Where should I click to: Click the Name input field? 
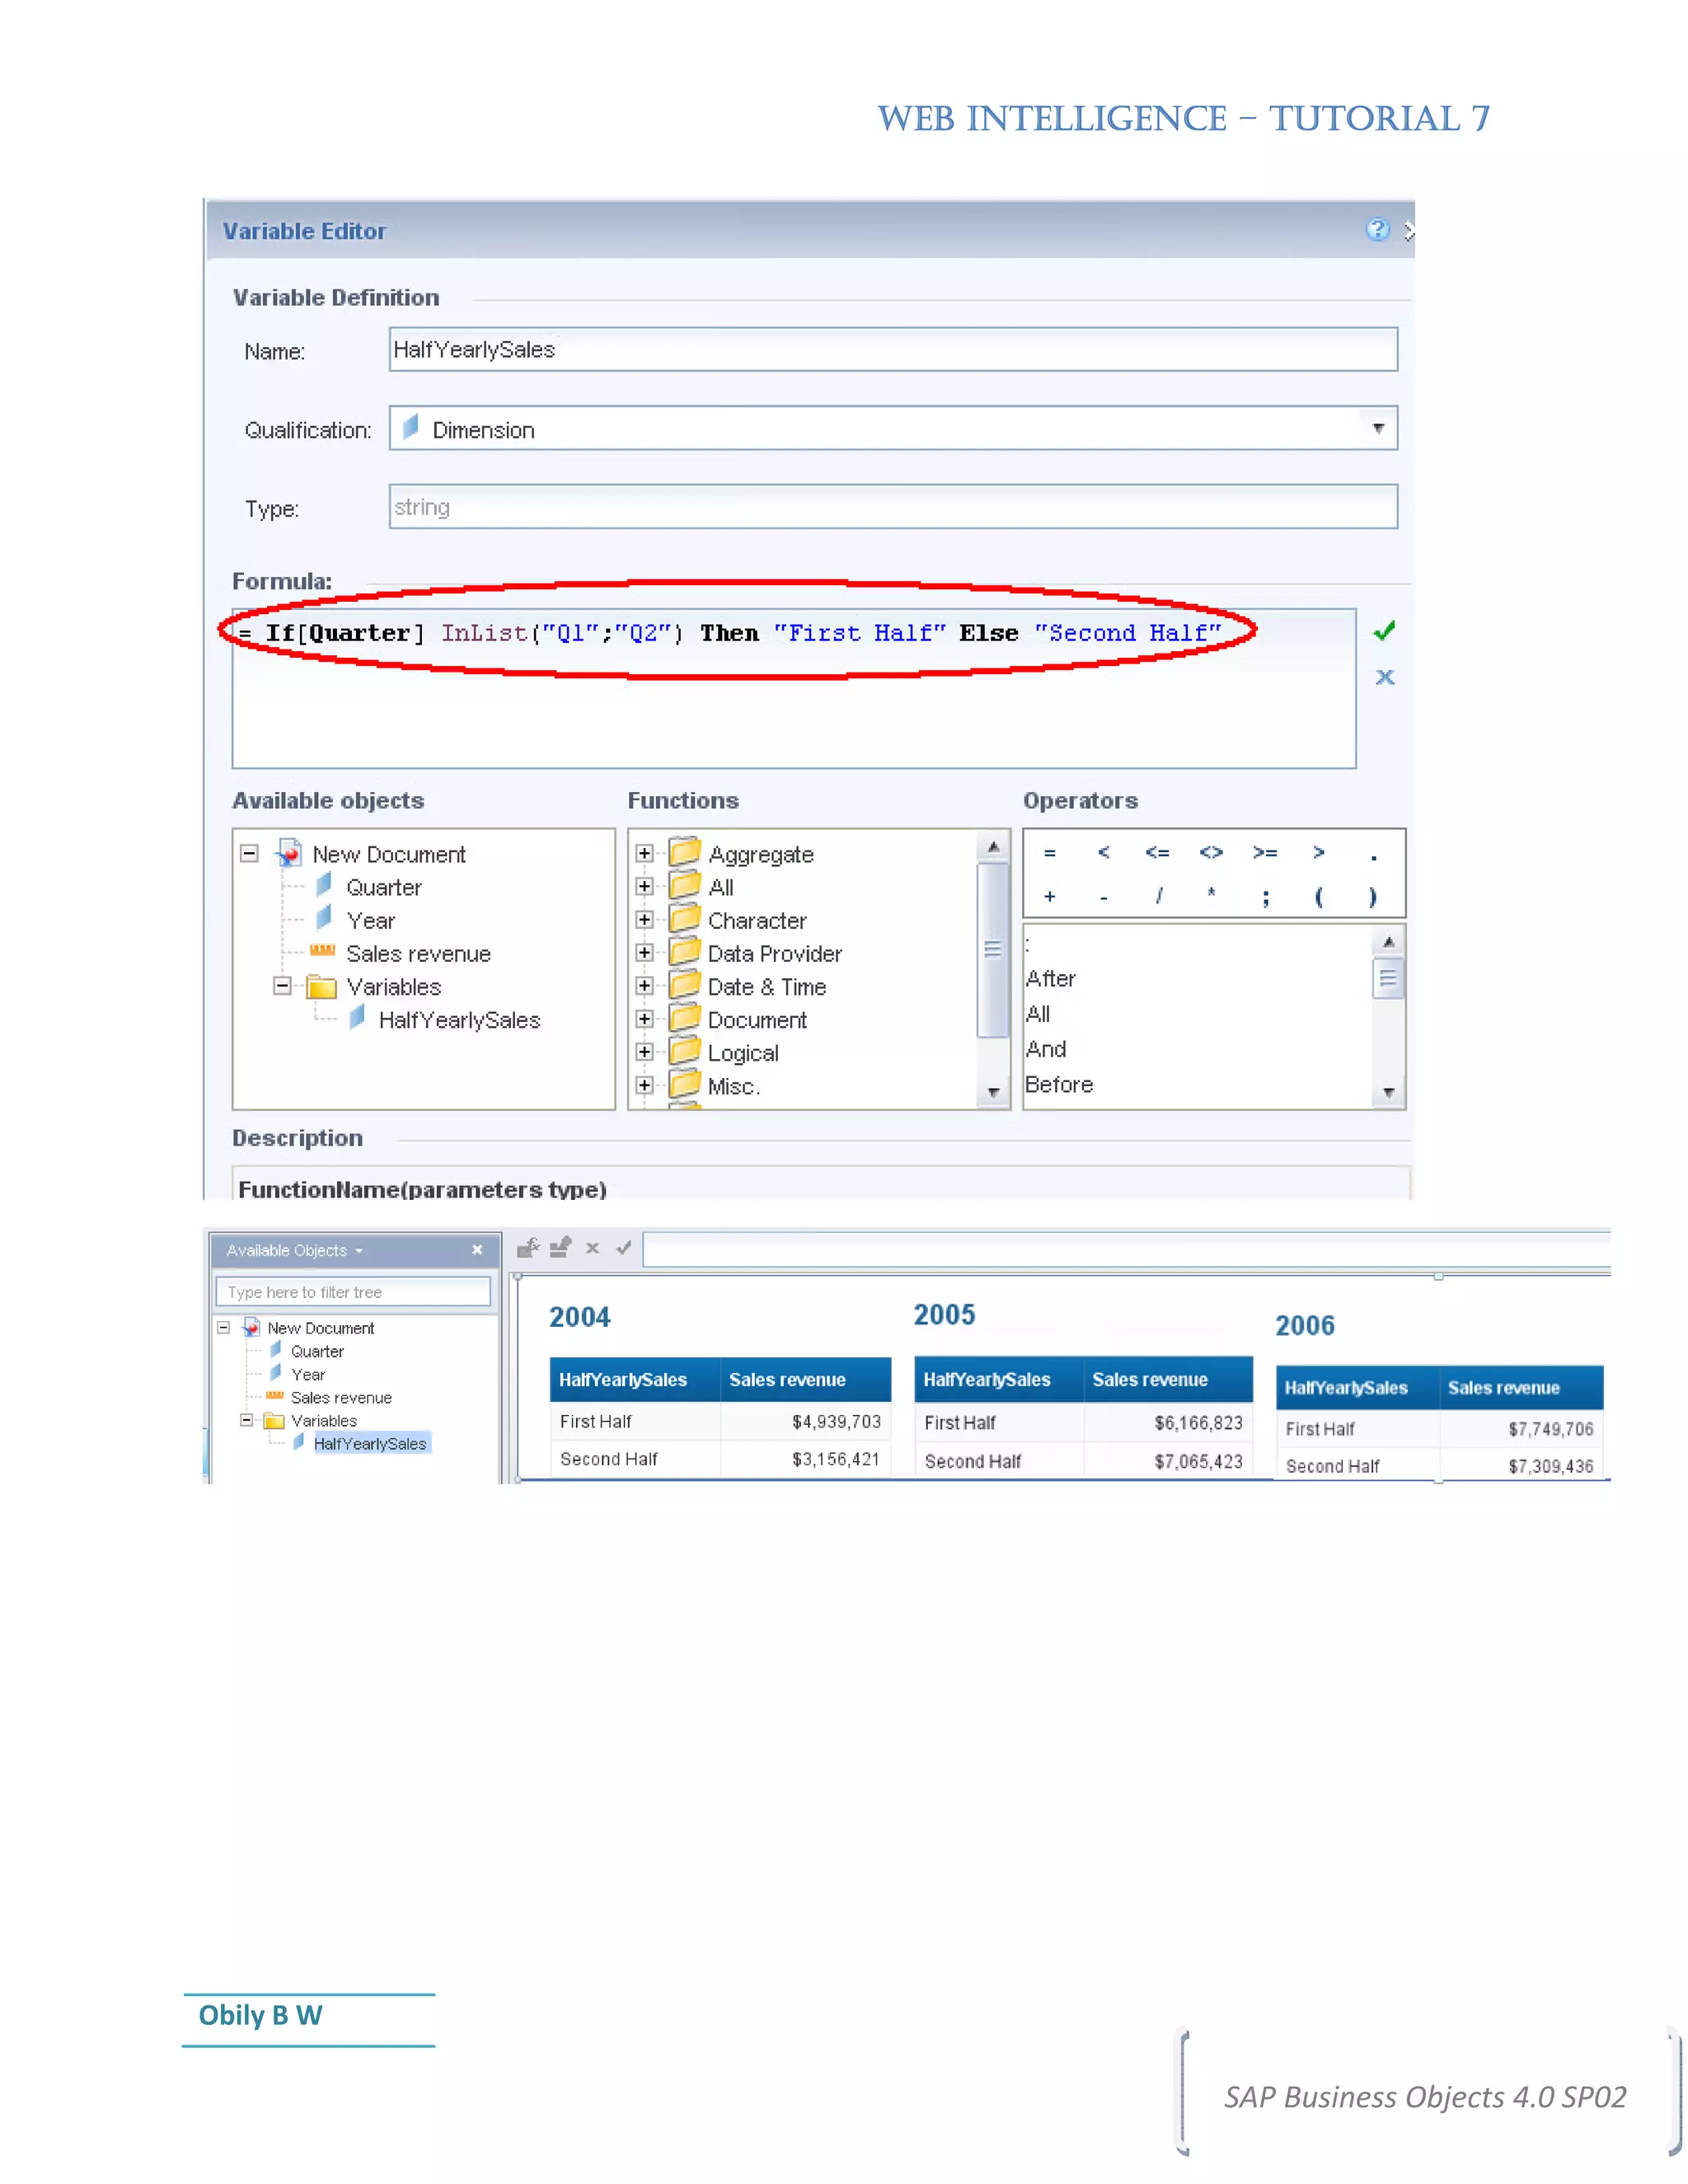point(892,350)
